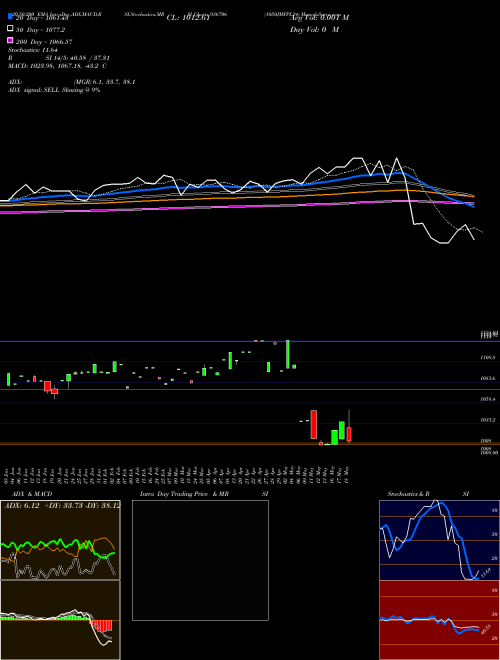Screen dimensions: 500x660
Task: Click the tallest green candlestick near 02 May
Action: coord(288,354)
